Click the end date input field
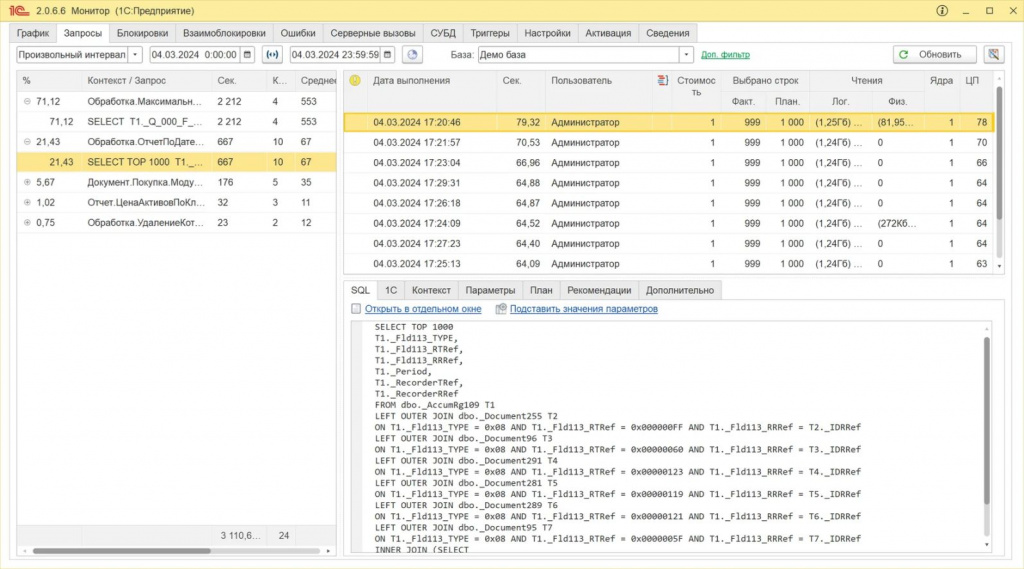This screenshot has height=569, width=1024. 335,55
